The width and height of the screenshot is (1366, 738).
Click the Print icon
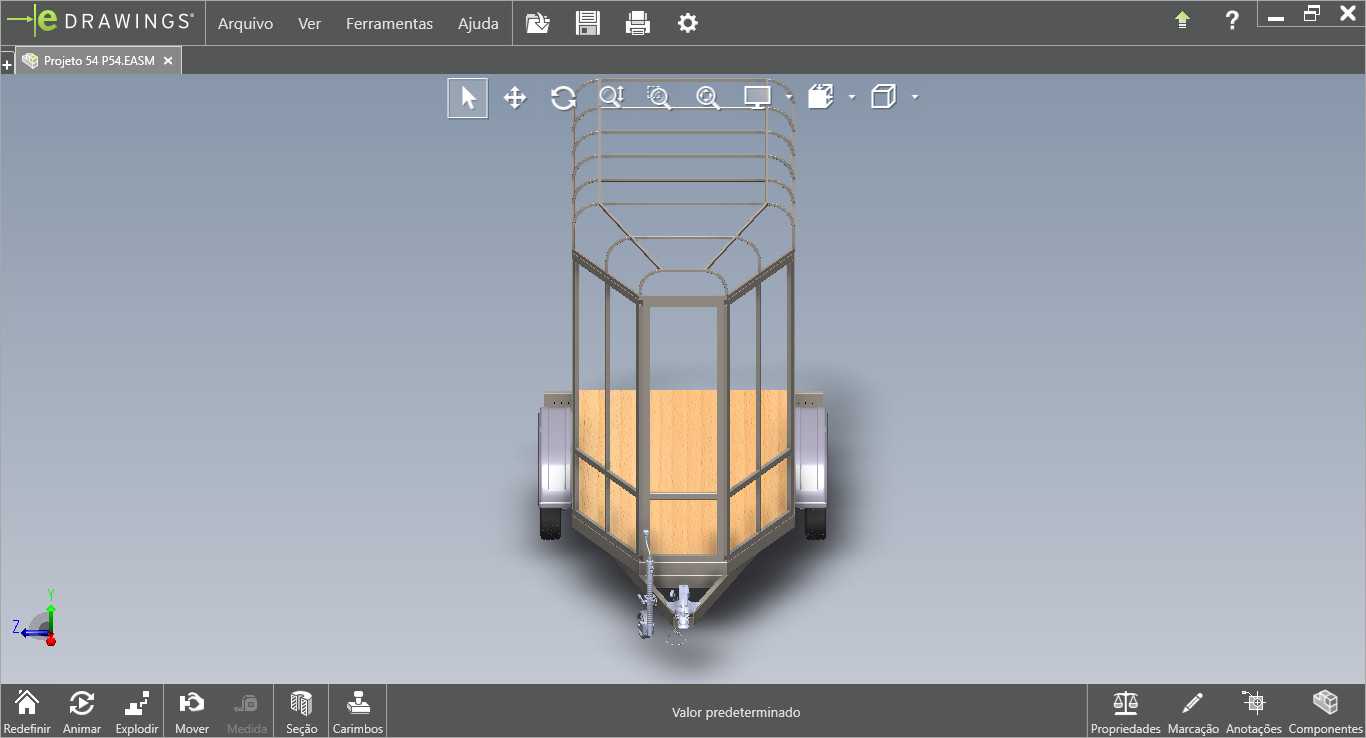638,23
